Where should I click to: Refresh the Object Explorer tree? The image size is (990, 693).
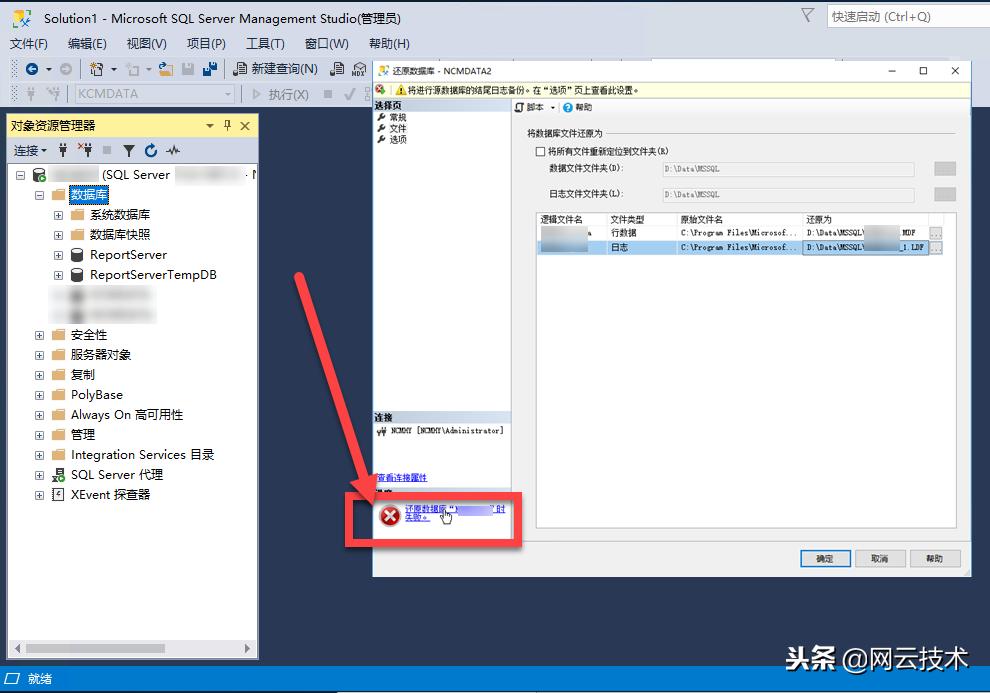[151, 148]
